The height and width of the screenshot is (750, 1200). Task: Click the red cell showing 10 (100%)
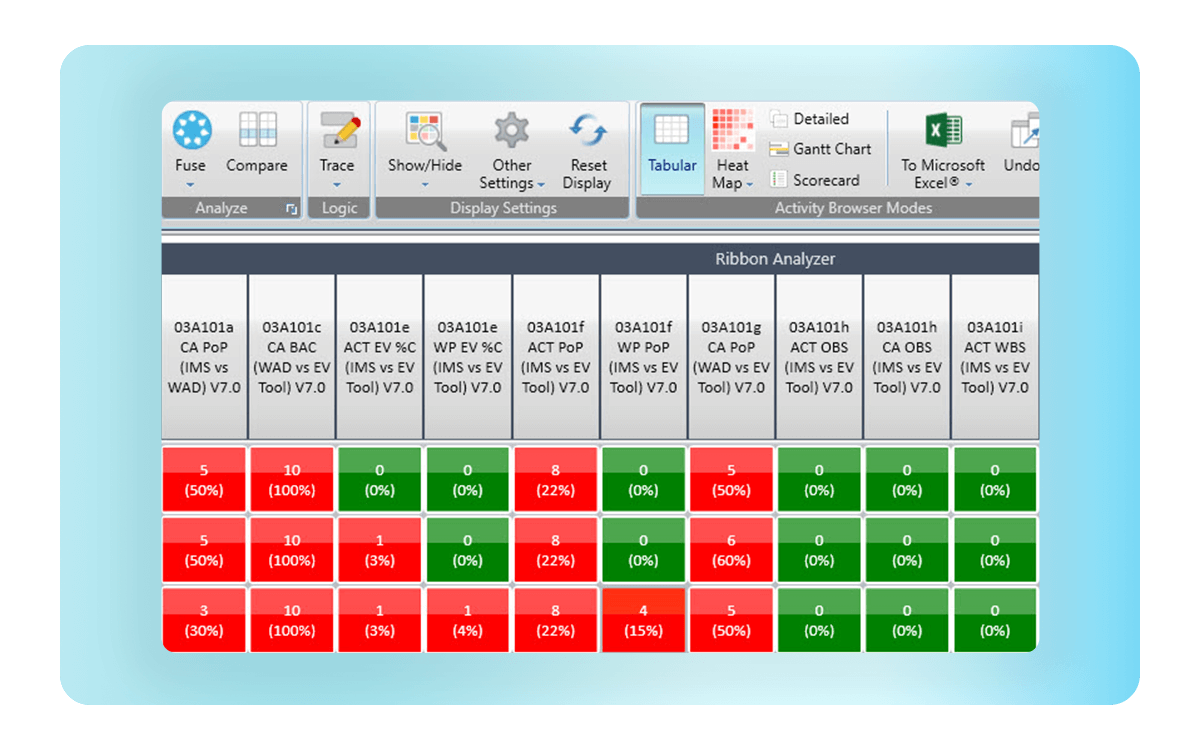291,479
